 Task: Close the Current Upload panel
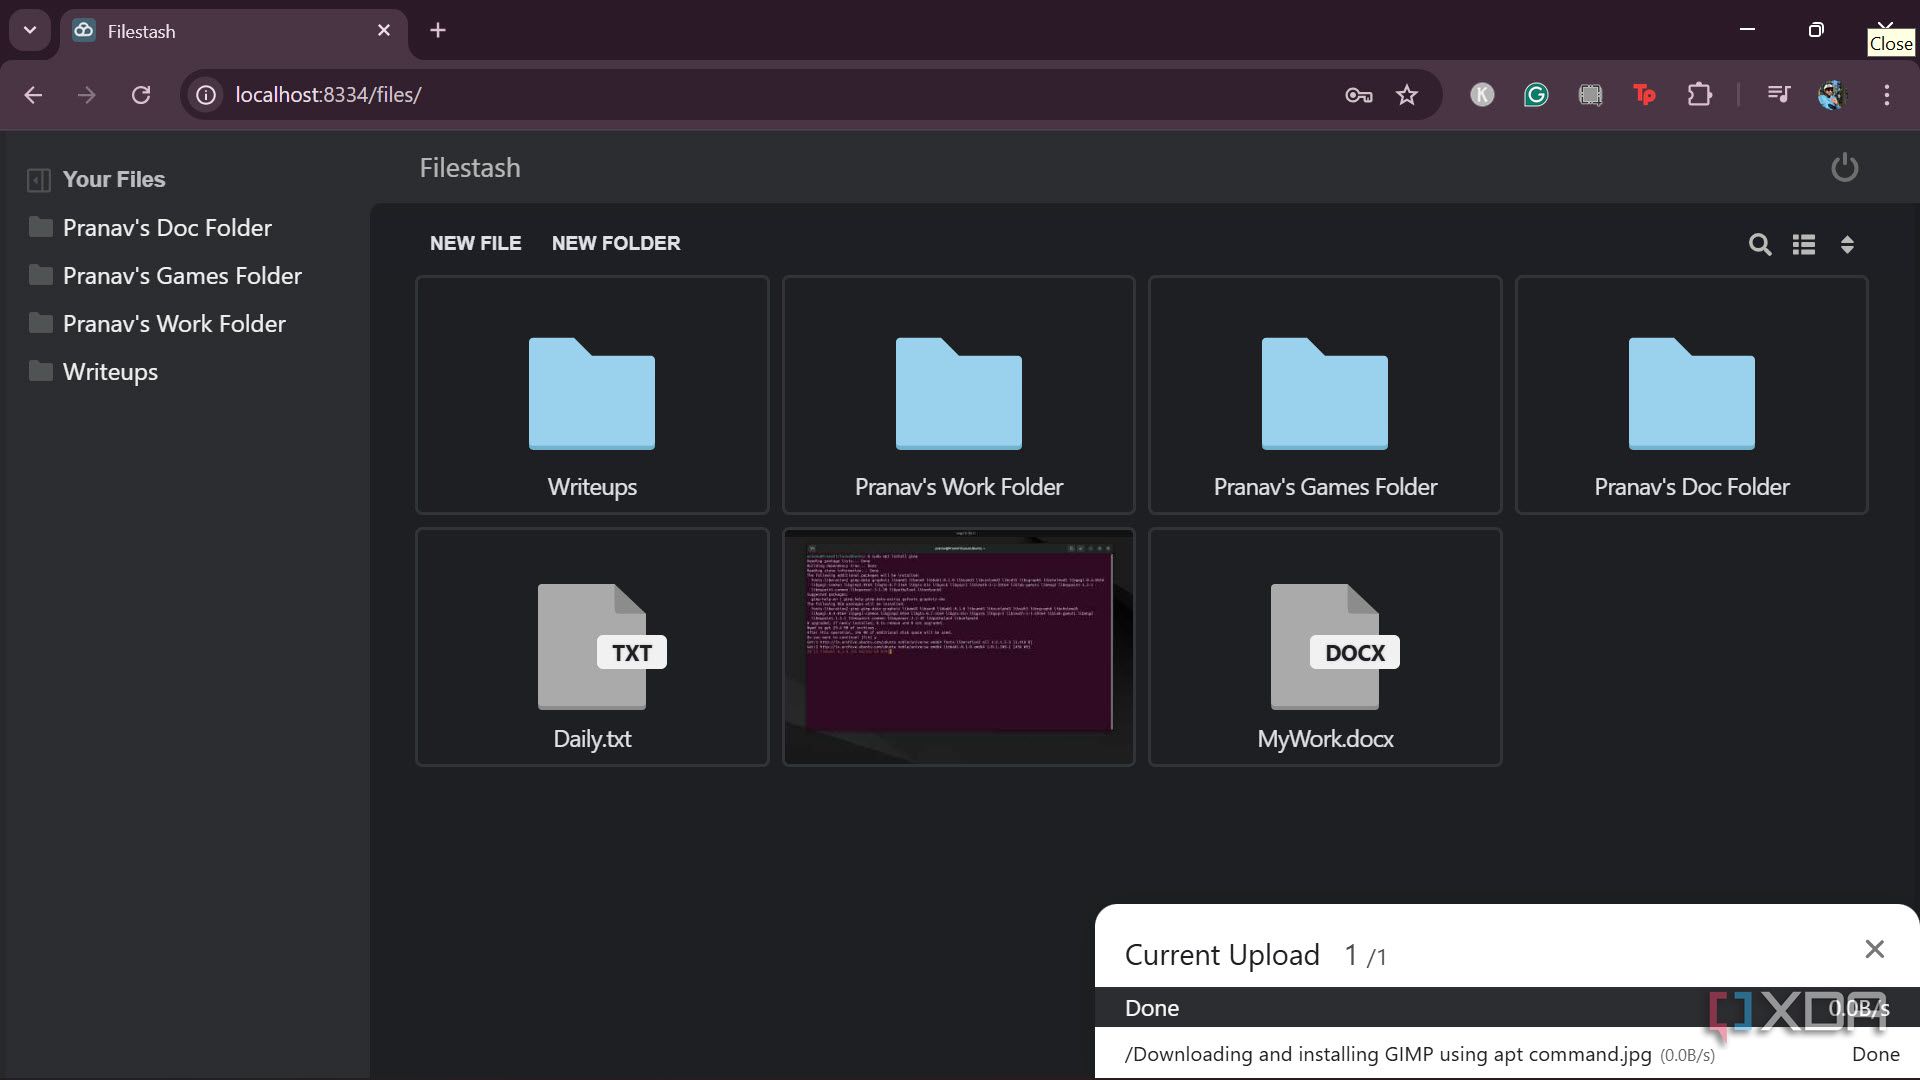click(x=1874, y=949)
